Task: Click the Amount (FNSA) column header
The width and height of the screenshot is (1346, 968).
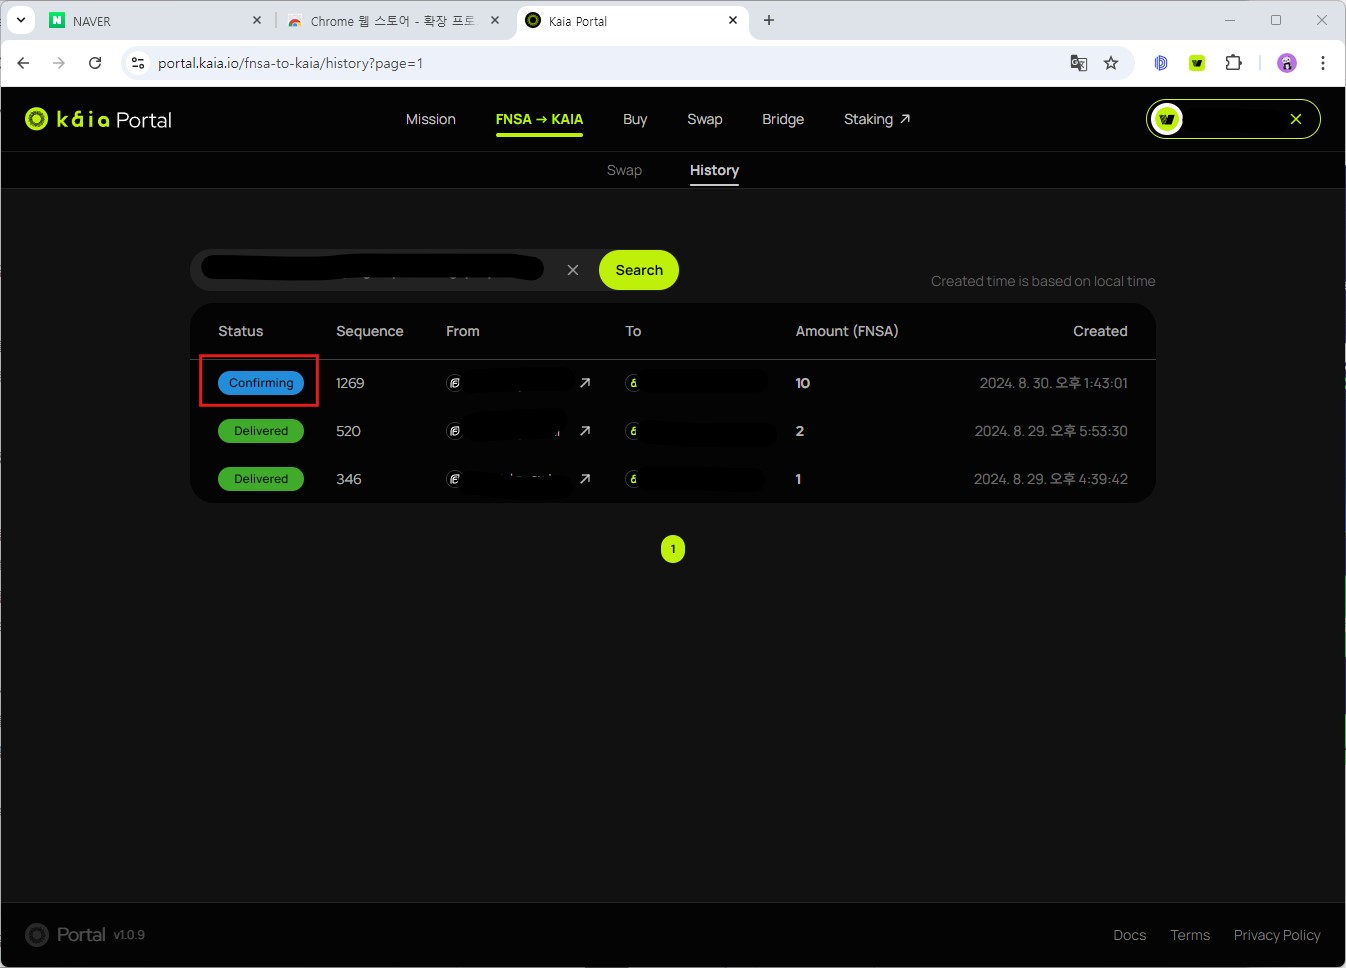Action: (847, 331)
